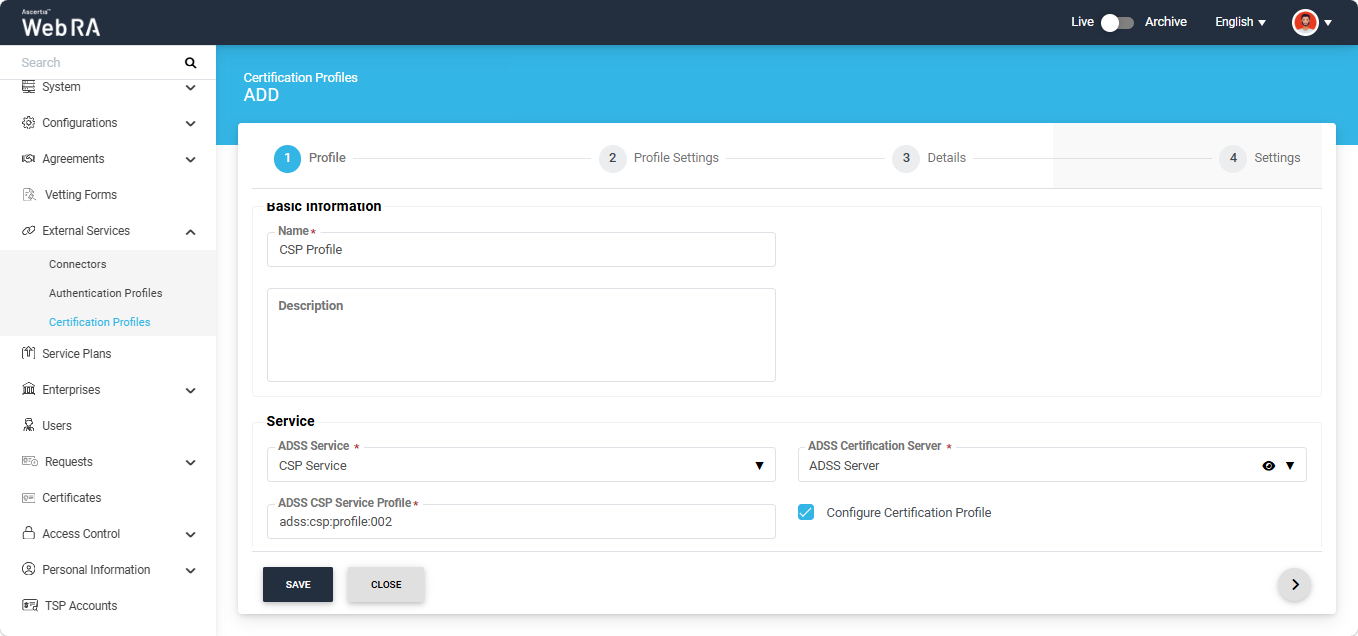The width and height of the screenshot is (1358, 636).
Task: Expand the Personal Information chevron
Action: [x=191, y=570]
